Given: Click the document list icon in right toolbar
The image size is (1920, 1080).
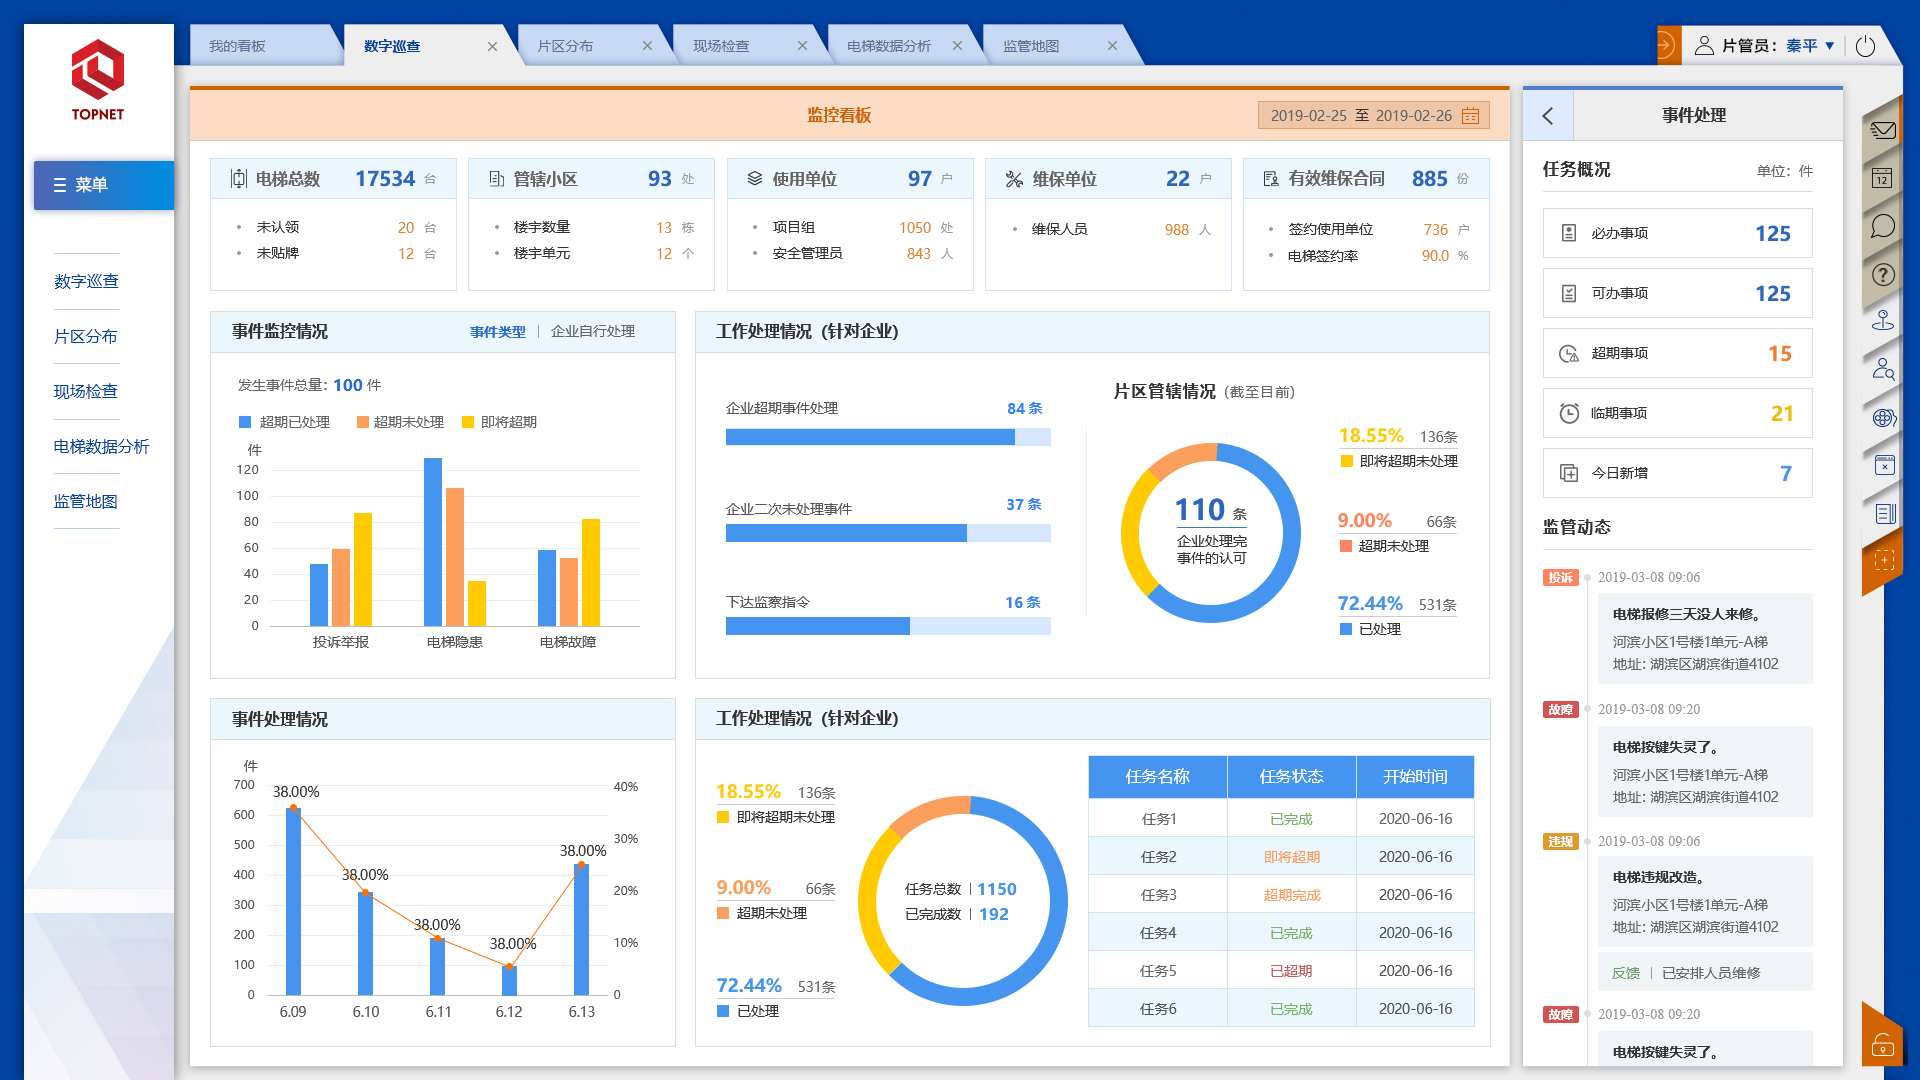Looking at the screenshot, I should tap(1885, 513).
